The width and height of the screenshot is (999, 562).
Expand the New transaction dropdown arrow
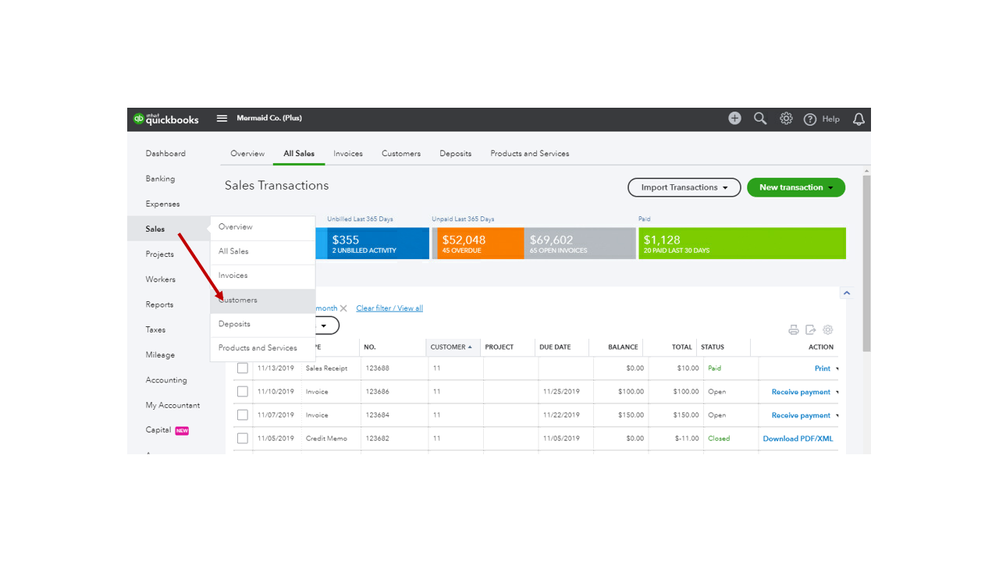click(x=831, y=188)
